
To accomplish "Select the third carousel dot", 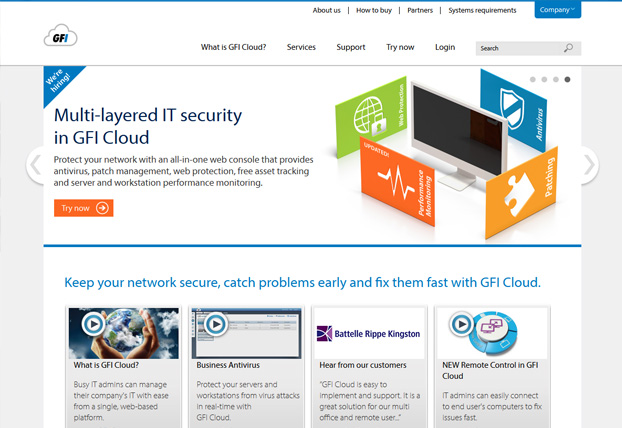I will (556, 79).
